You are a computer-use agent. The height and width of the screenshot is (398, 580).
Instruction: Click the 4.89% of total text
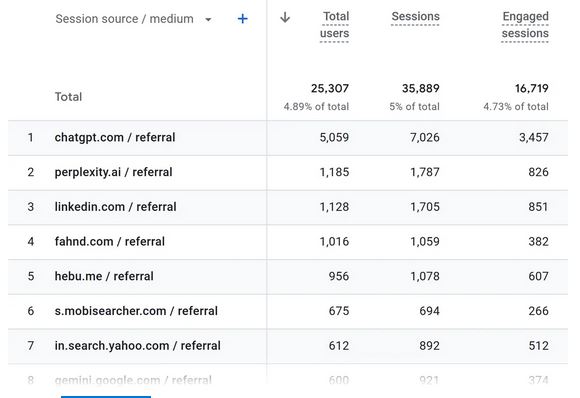[316, 107]
